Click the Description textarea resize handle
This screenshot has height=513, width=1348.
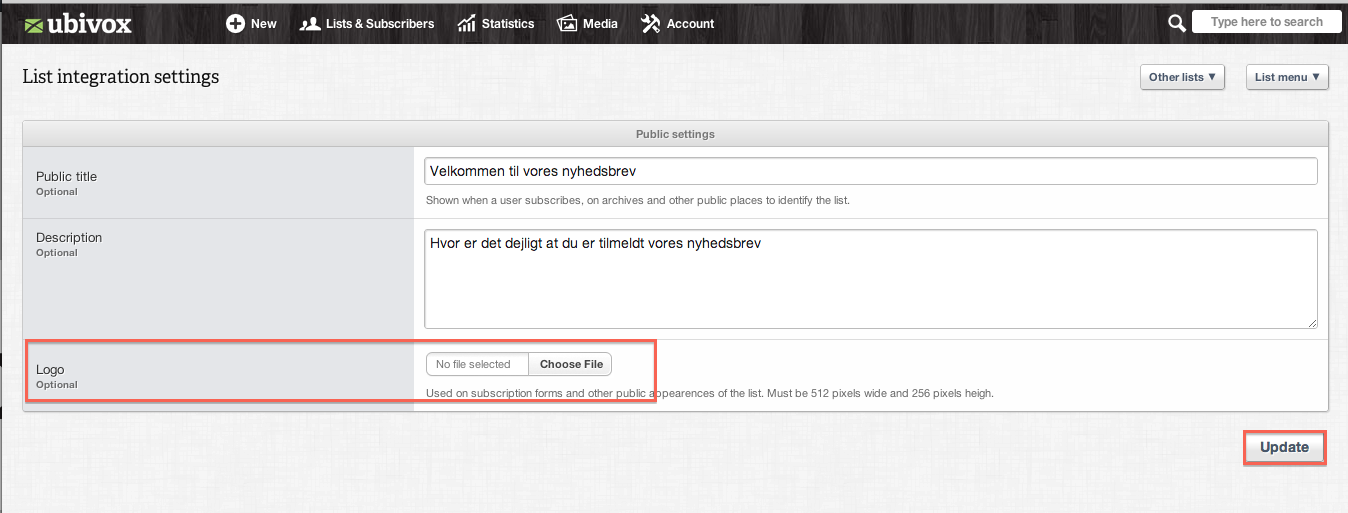tap(1311, 322)
